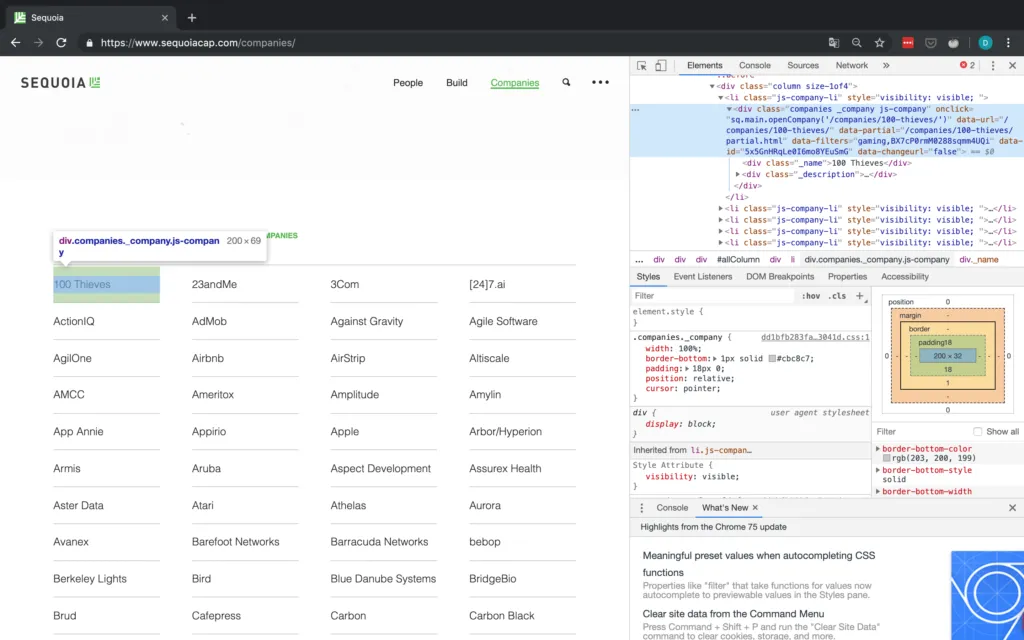
Task: Click the #cbc8c7 border color swatch
Action: tap(772, 359)
